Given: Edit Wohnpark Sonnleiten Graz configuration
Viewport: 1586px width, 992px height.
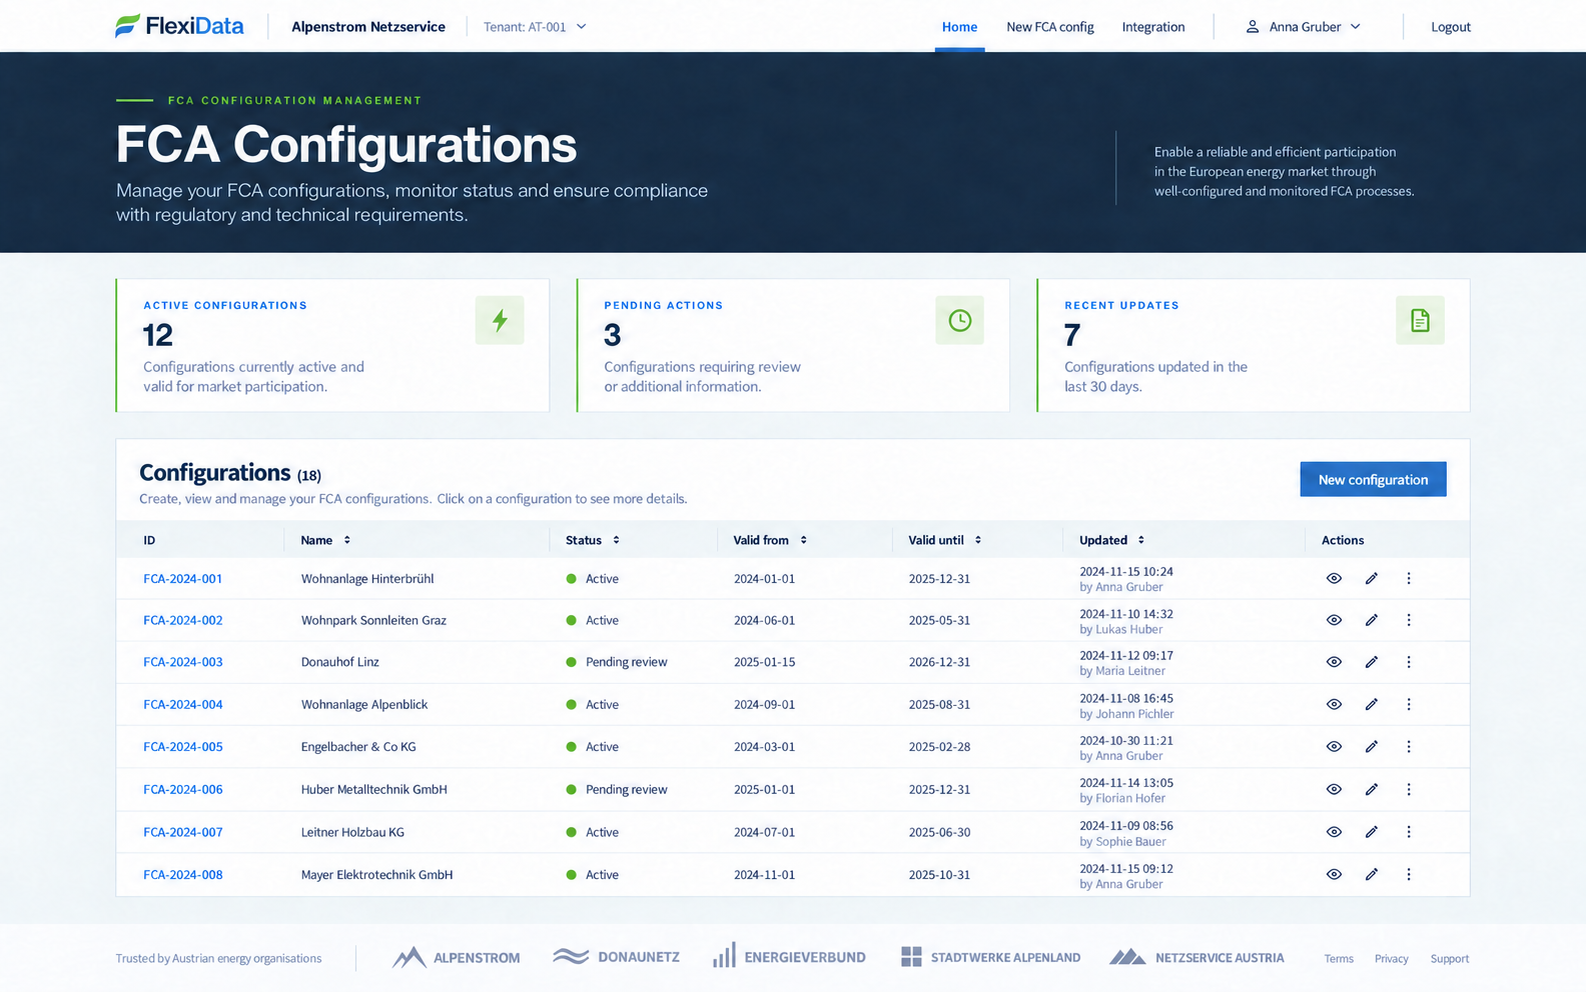Looking at the screenshot, I should [1371, 620].
